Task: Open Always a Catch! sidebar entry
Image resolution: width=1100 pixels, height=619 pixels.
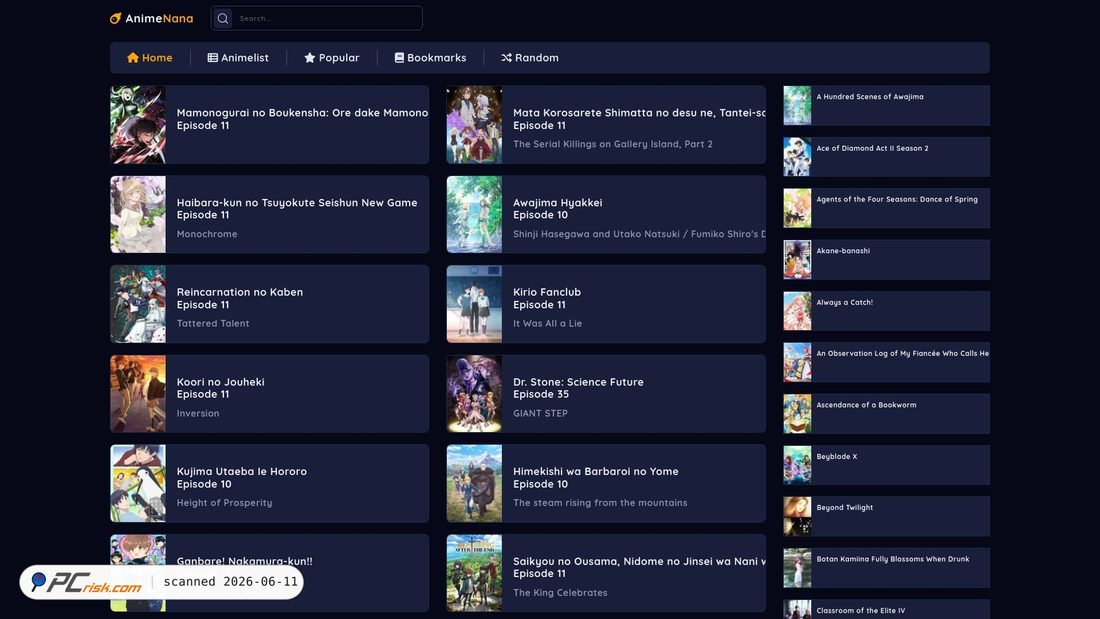Action: tap(887, 311)
